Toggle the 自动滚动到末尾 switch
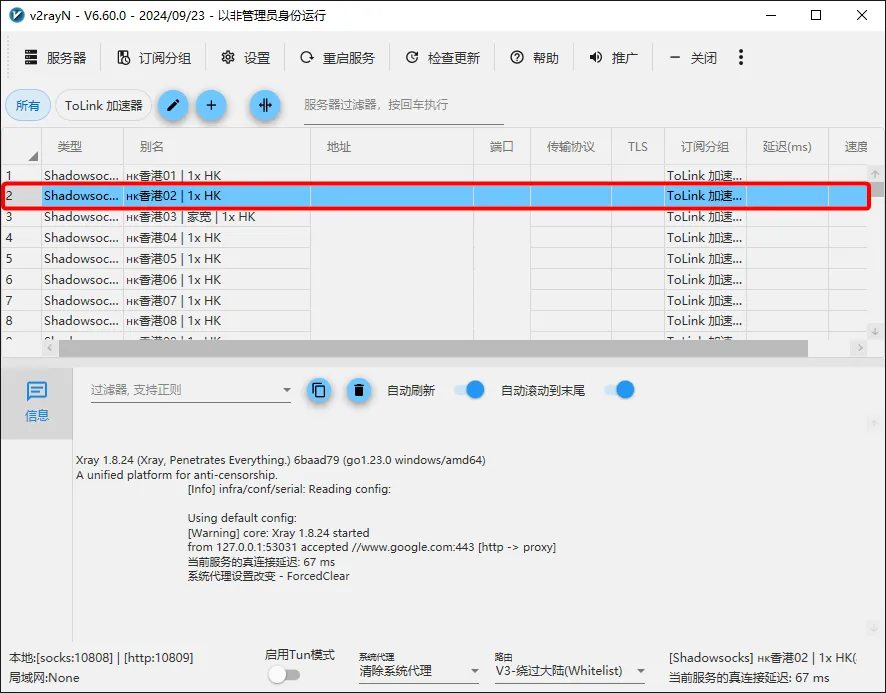The height and width of the screenshot is (693, 886). click(x=619, y=390)
